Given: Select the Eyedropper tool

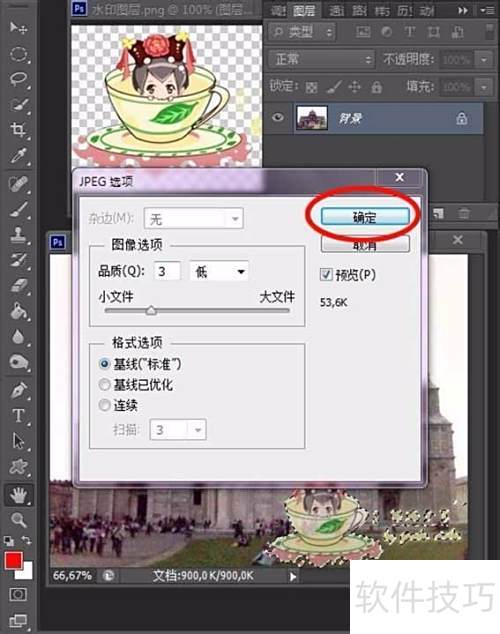Looking at the screenshot, I should click(18, 156).
